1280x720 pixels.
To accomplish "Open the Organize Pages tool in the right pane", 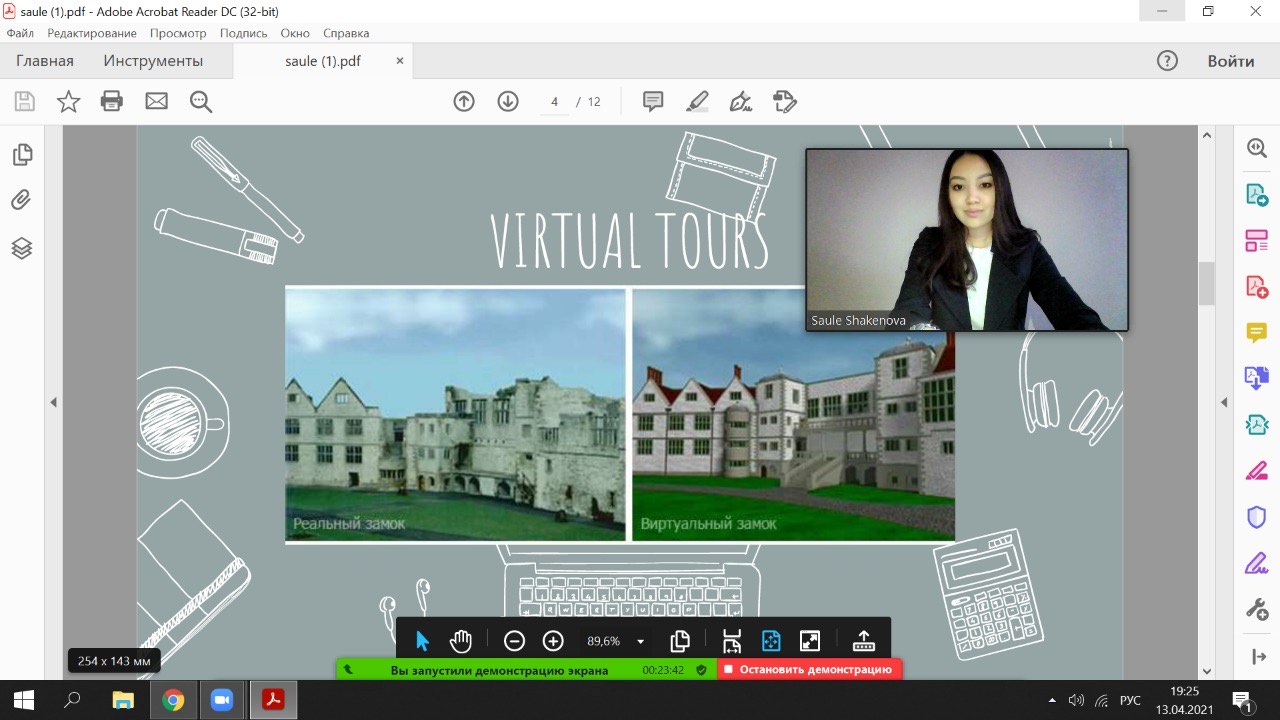I will 1257,240.
